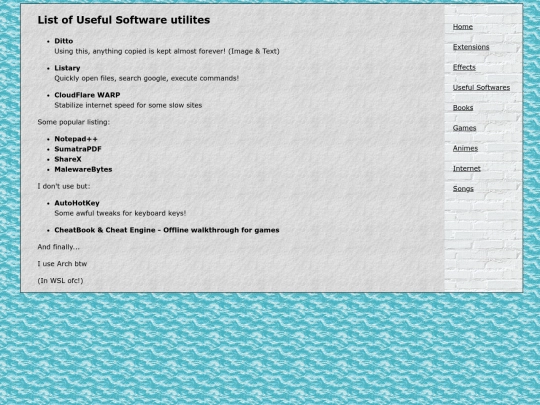Open the Songs link
The height and width of the screenshot is (405, 540).
[x=463, y=189]
